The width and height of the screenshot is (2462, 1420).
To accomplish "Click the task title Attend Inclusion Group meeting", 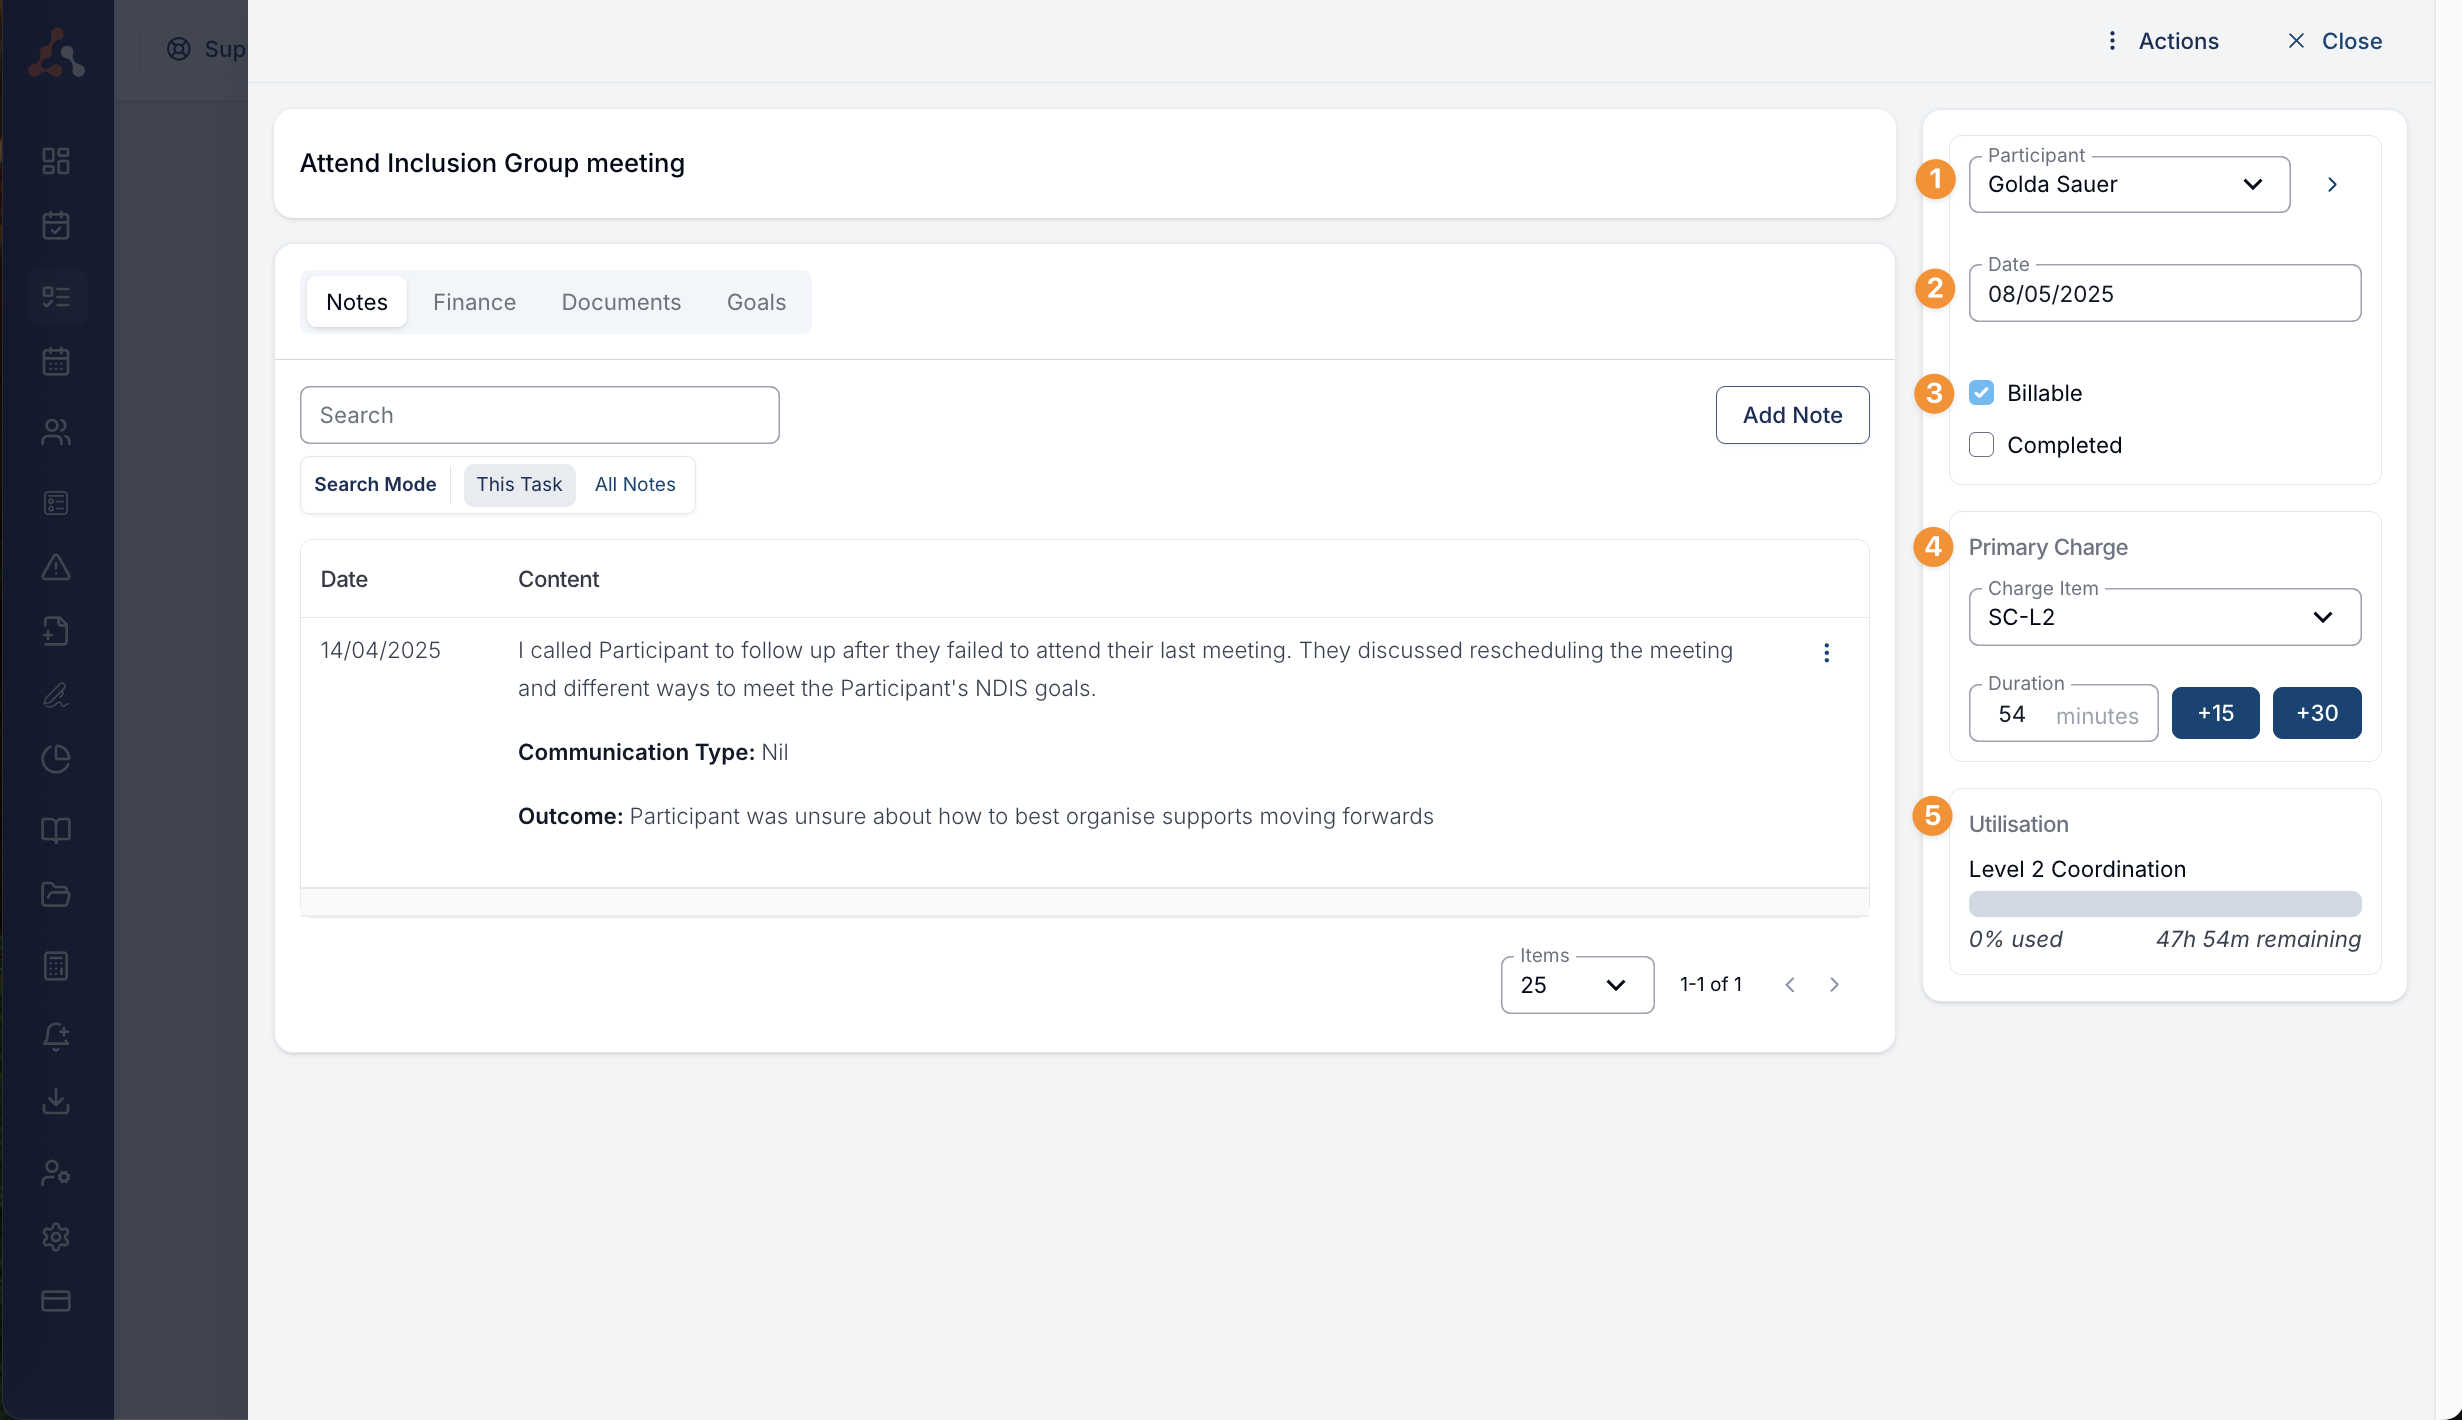I will tap(492, 163).
